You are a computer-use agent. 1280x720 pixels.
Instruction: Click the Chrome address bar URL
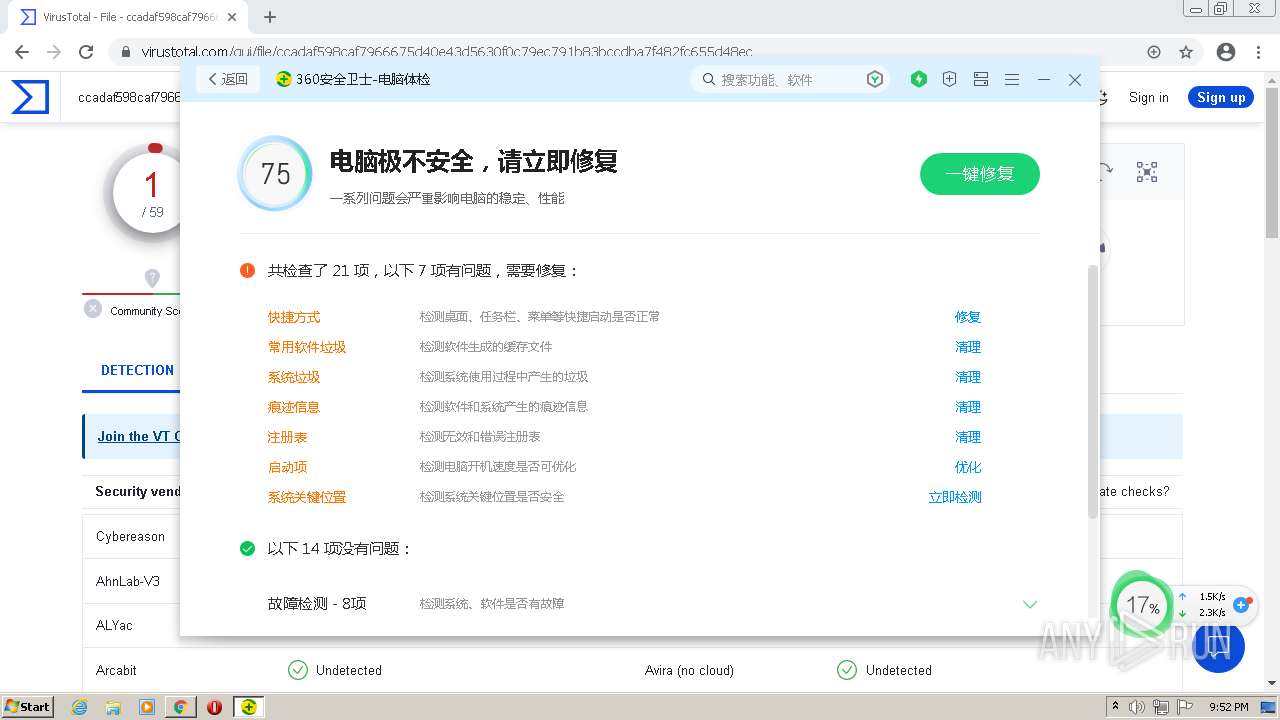coord(447,52)
